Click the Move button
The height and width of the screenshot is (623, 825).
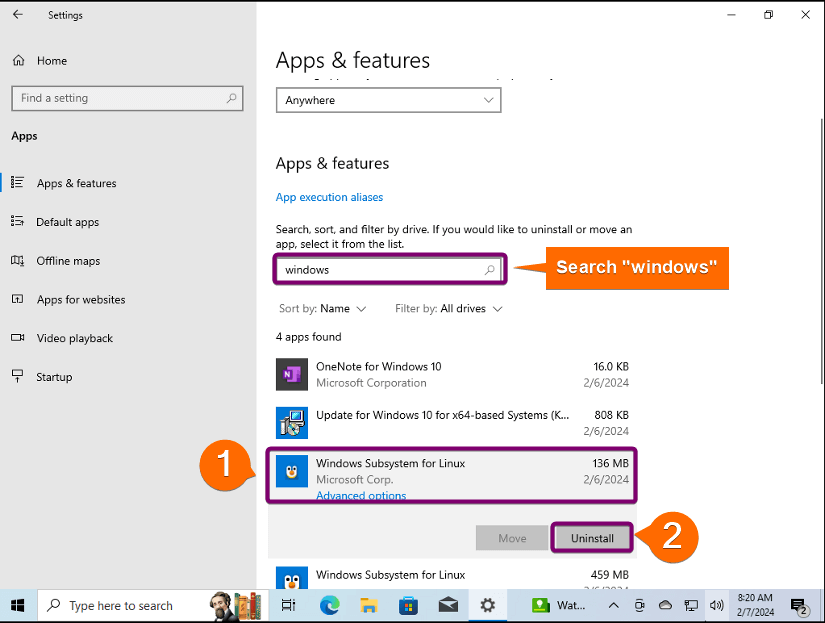(512, 538)
